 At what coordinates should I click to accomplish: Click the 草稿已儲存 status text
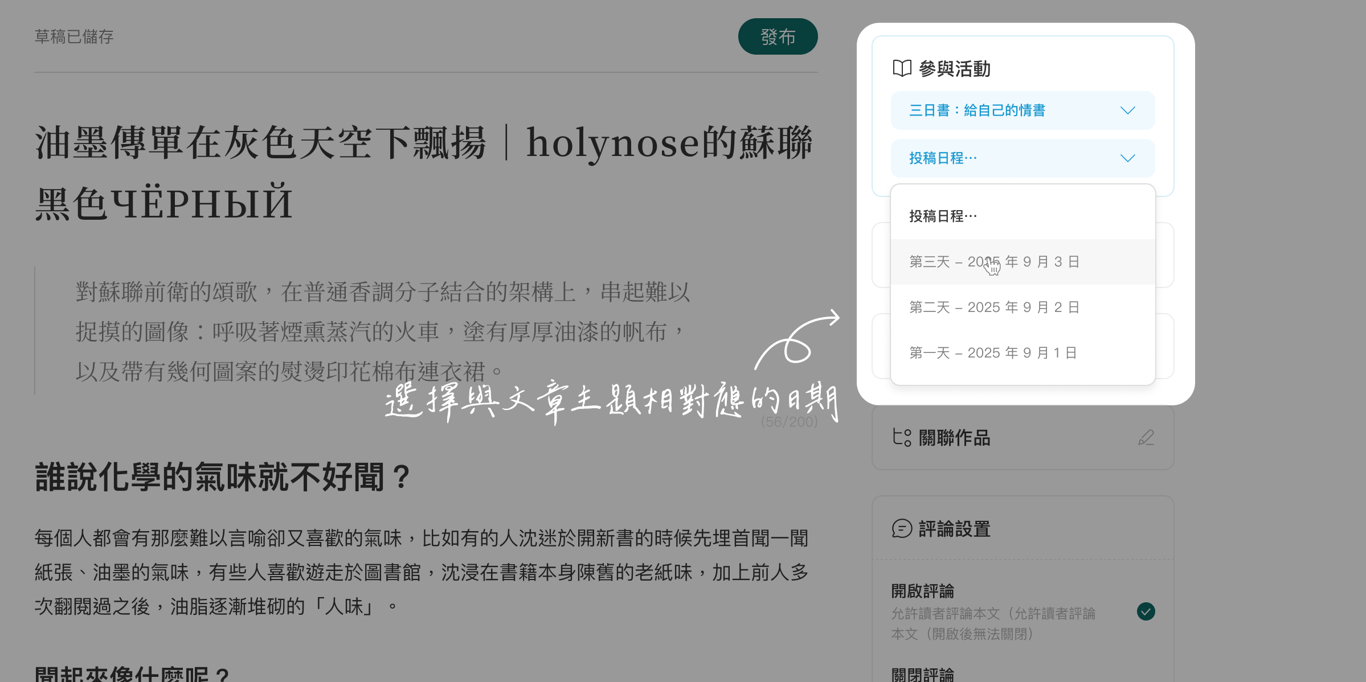(x=74, y=37)
